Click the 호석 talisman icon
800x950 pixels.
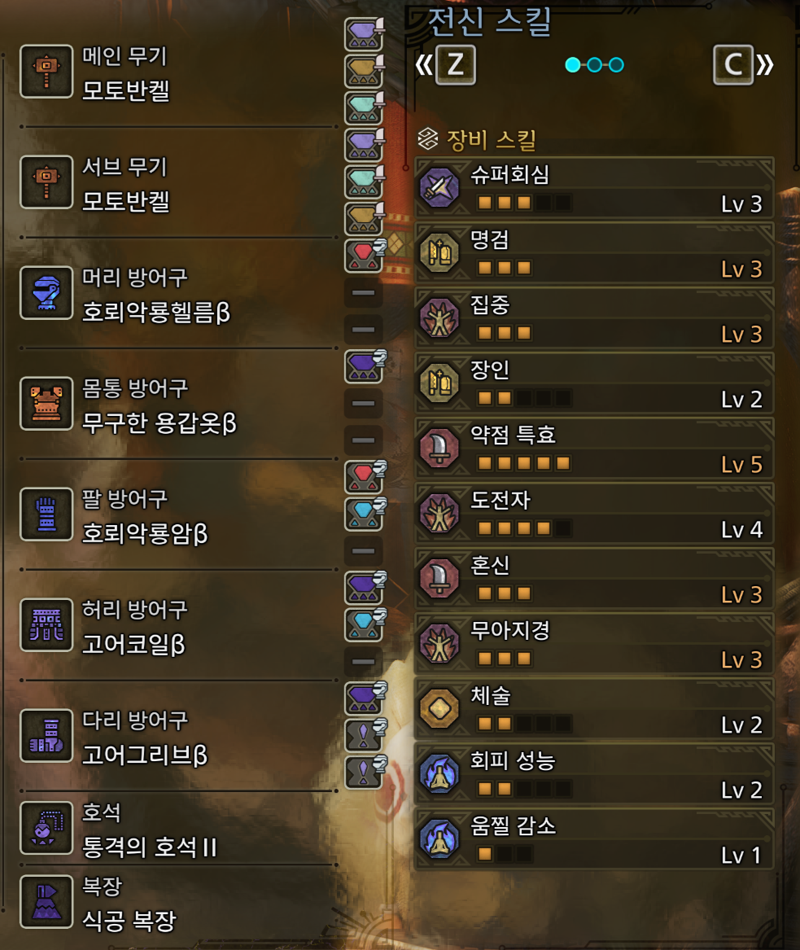[47, 828]
